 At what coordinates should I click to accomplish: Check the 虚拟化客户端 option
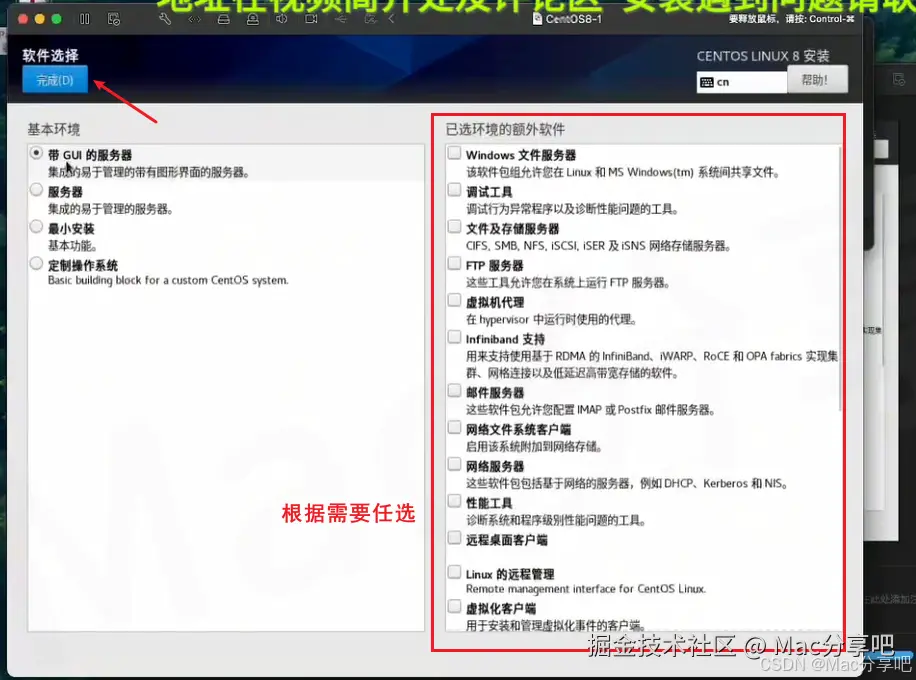click(453, 608)
